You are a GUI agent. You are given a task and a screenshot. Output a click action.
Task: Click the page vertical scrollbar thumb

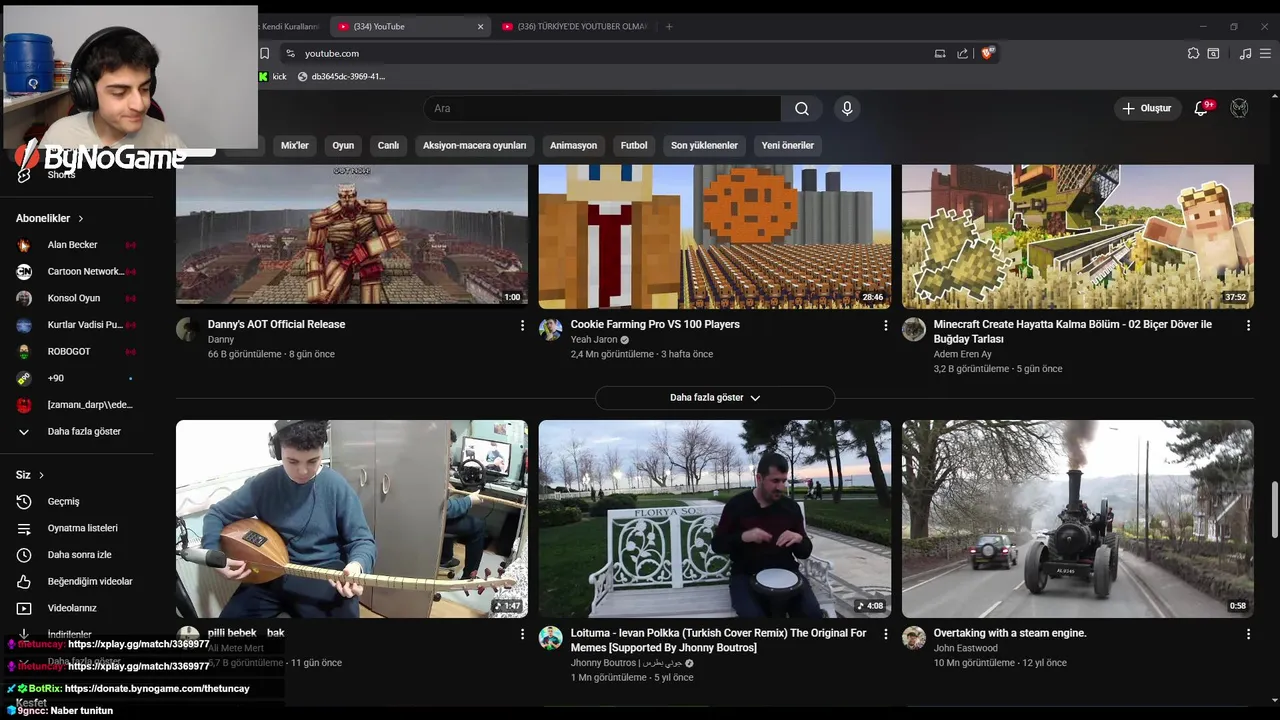1274,510
